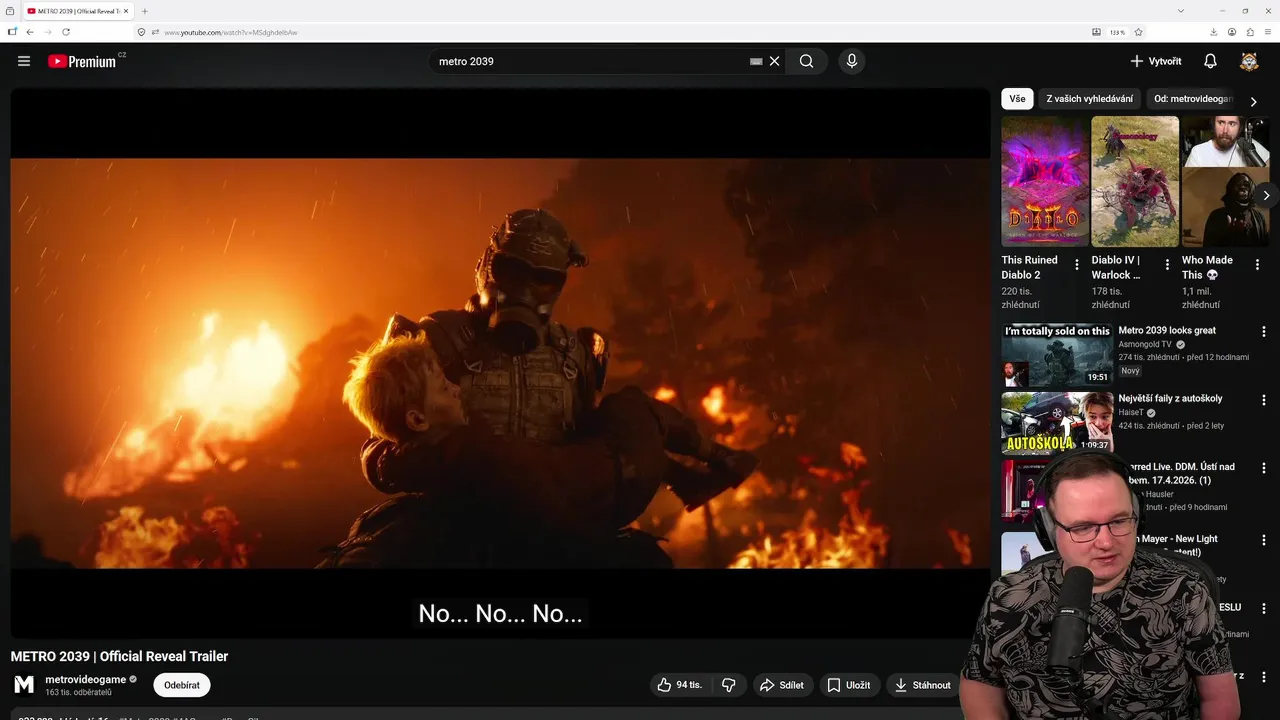The width and height of the screenshot is (1280, 720).
Task: Open Asmongold TV channel name
Action: point(1145,344)
